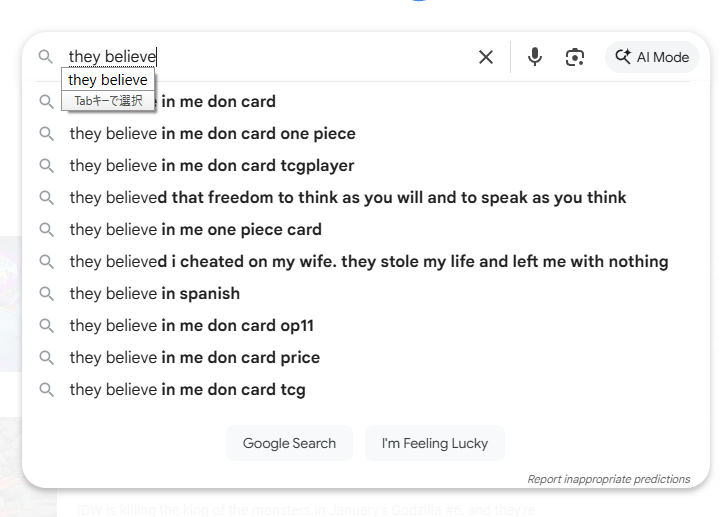Click magnifier icon beside 'don card tcg' suggestion

[46, 389]
